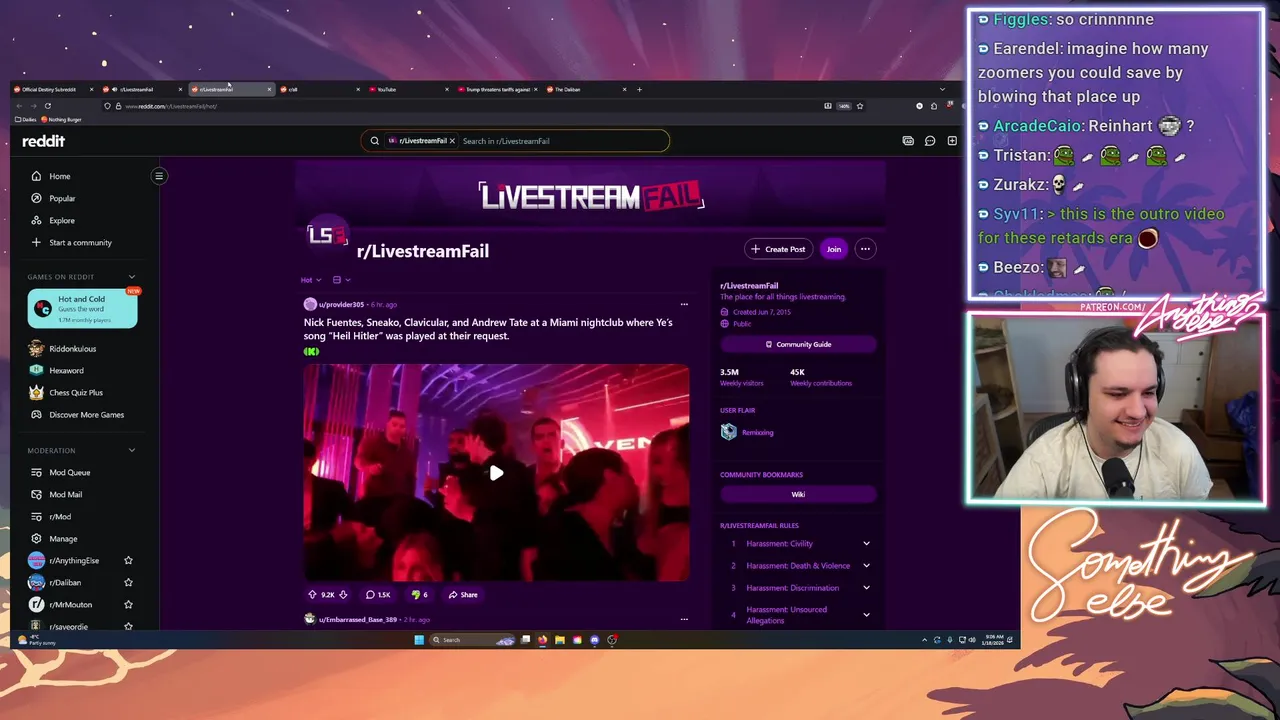This screenshot has width=1280, height=720.
Task: Select the Remixing user flair
Action: [x=748, y=432]
